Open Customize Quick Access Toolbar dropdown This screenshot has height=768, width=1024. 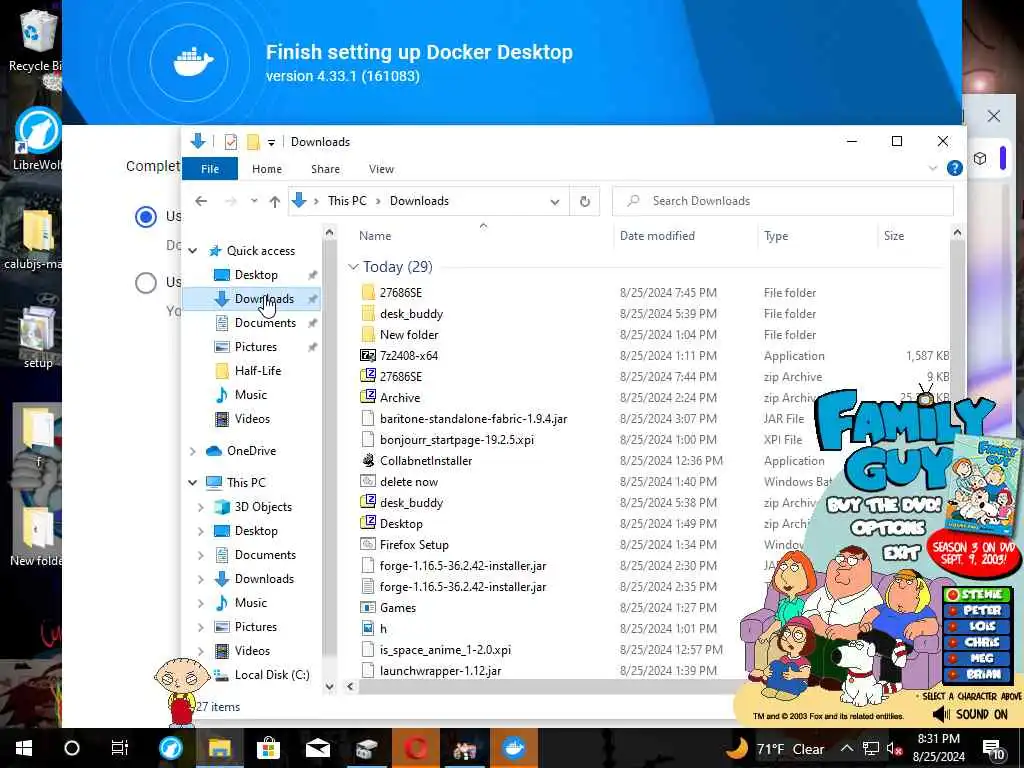click(271, 142)
